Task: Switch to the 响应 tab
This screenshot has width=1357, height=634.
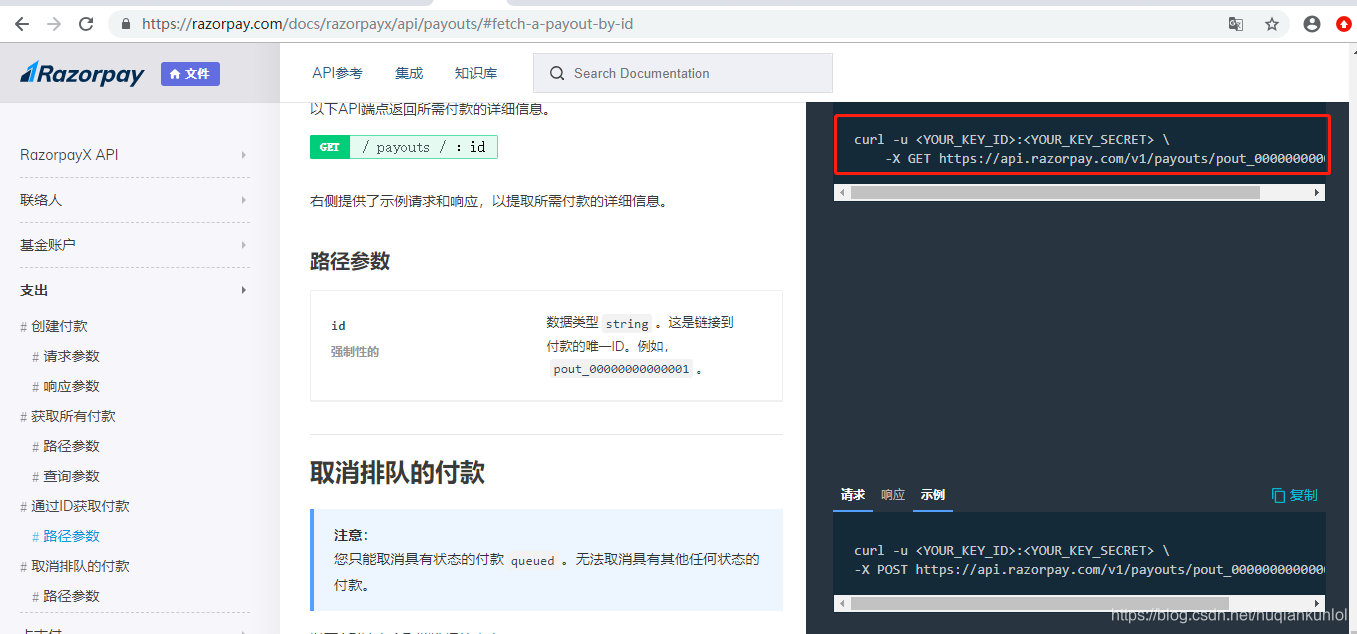Action: (x=893, y=495)
